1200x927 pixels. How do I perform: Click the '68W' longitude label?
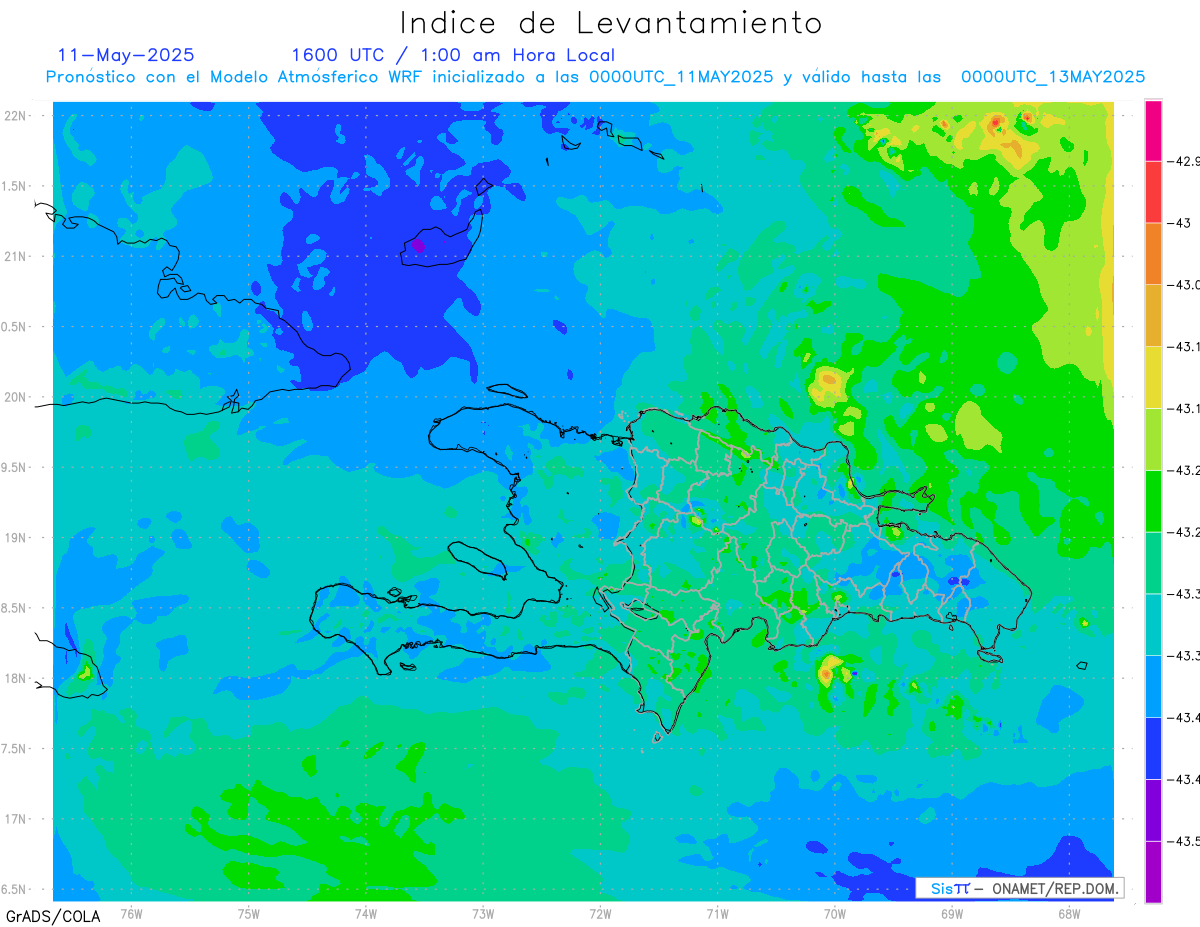[x=1069, y=913]
